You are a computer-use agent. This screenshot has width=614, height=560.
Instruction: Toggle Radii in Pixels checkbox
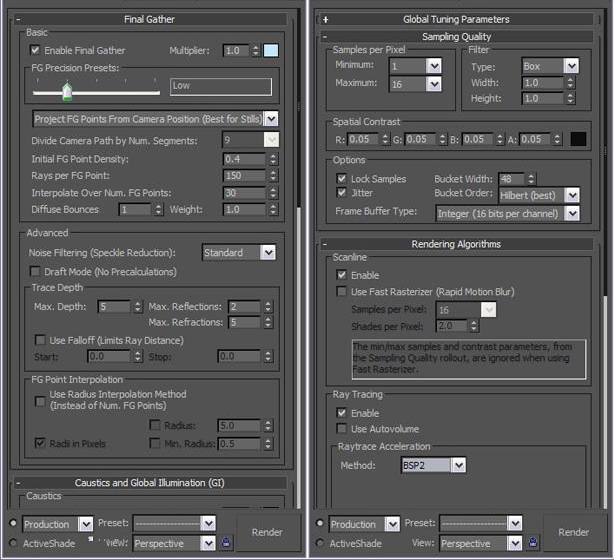[x=40, y=443]
